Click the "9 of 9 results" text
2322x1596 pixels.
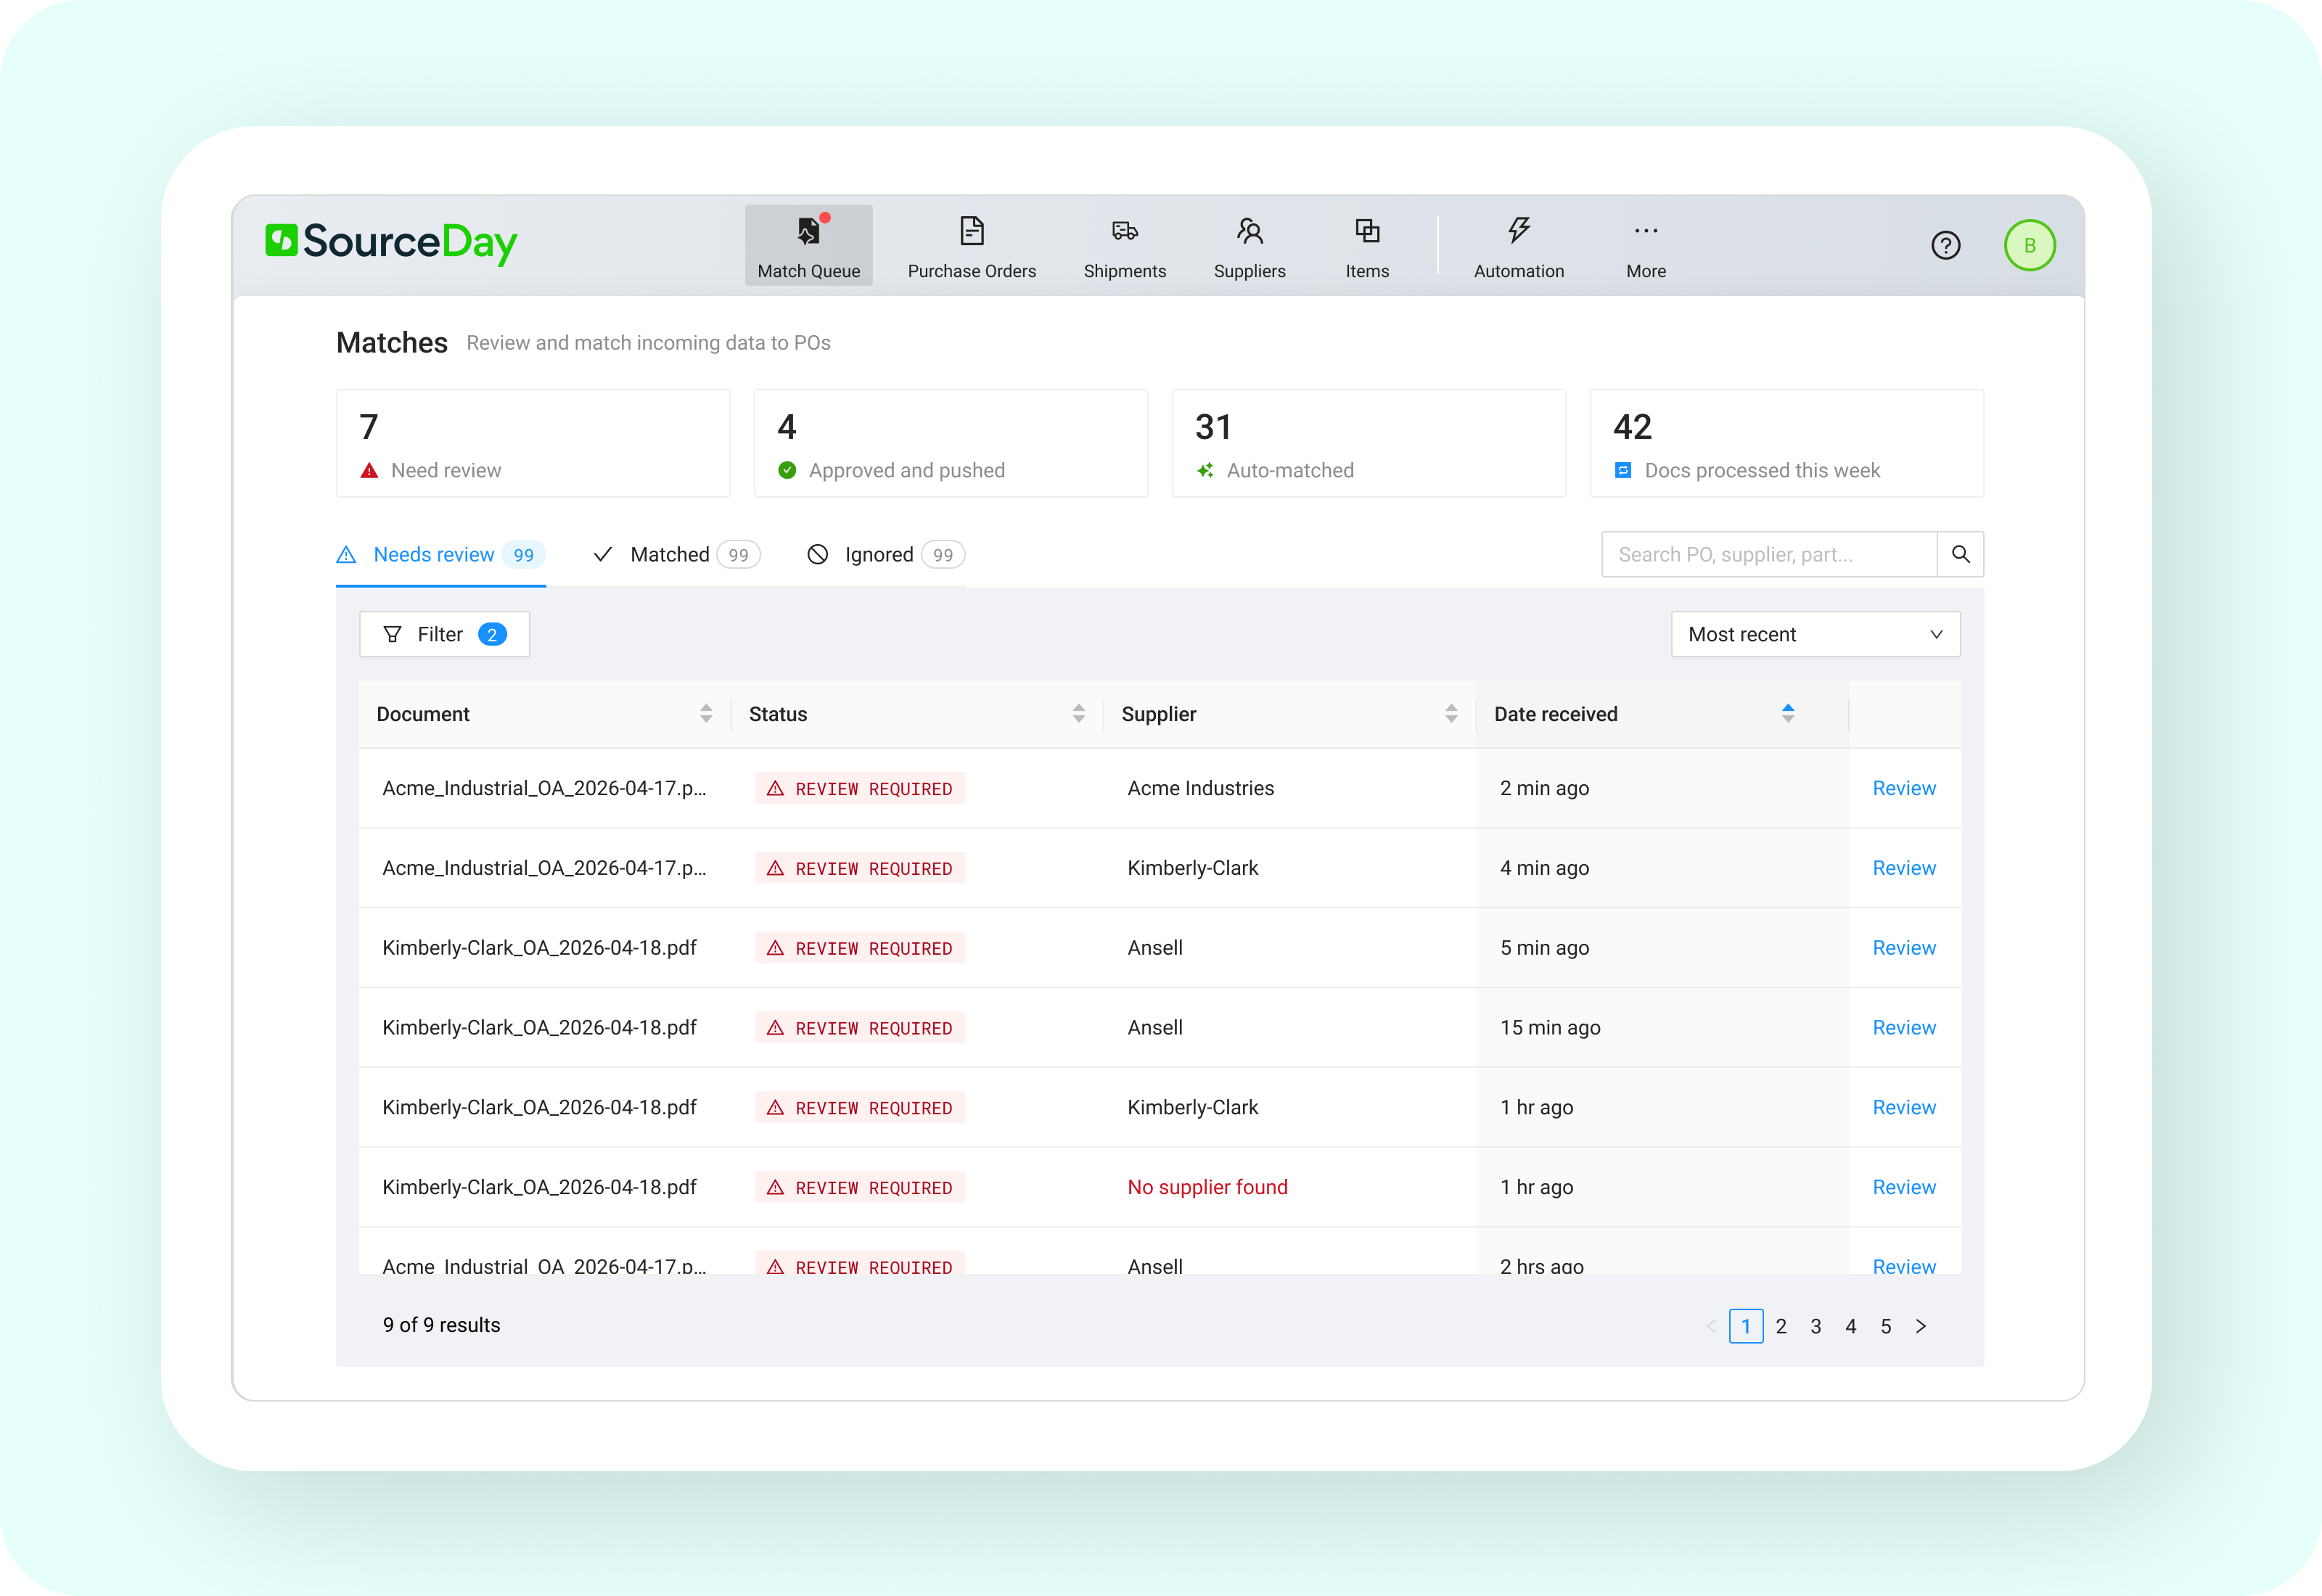[x=441, y=1325]
